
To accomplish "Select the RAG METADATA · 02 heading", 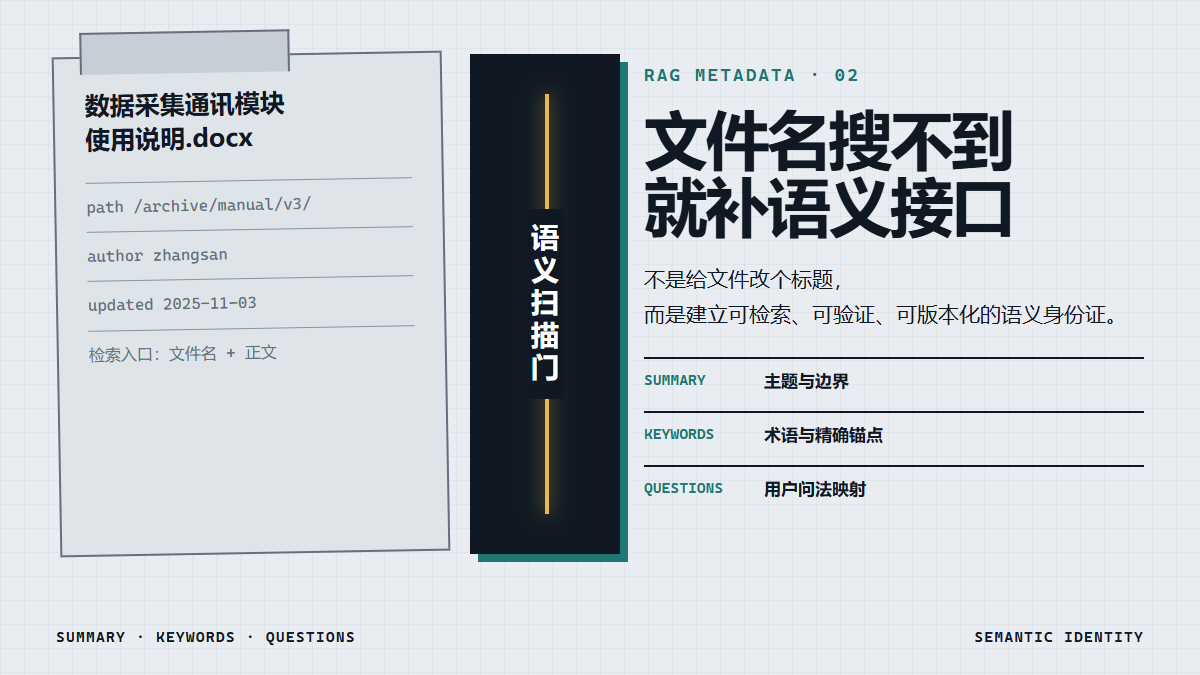I will [x=751, y=75].
